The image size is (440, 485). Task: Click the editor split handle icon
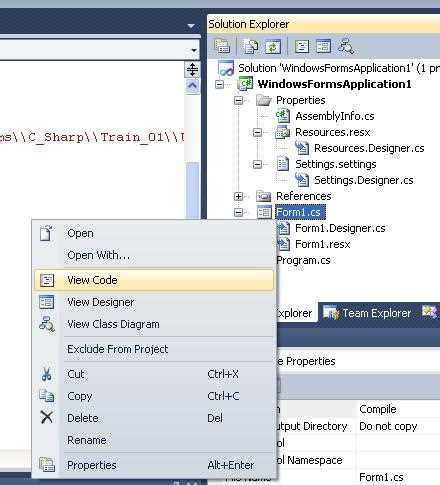(192, 69)
